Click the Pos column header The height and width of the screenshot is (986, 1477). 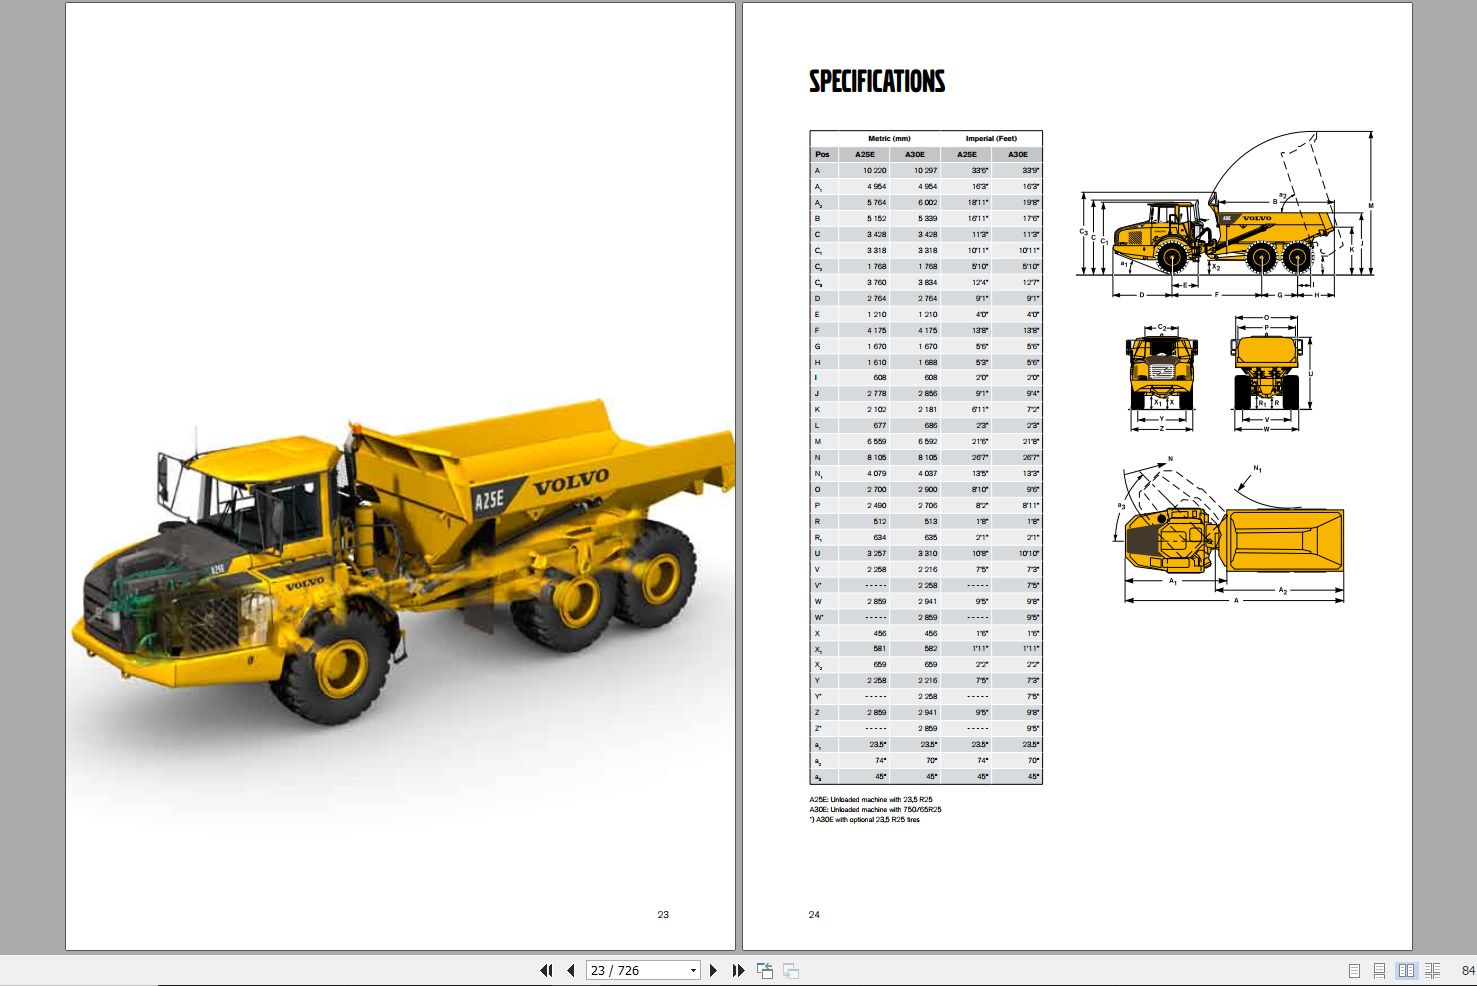[822, 154]
